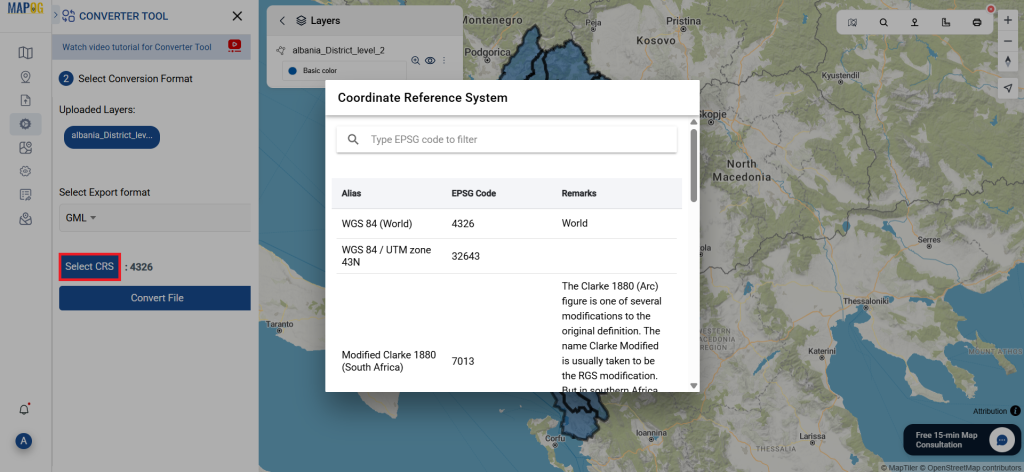1024x472 pixels.
Task: Reset map north with compass
Action: [1008, 61]
